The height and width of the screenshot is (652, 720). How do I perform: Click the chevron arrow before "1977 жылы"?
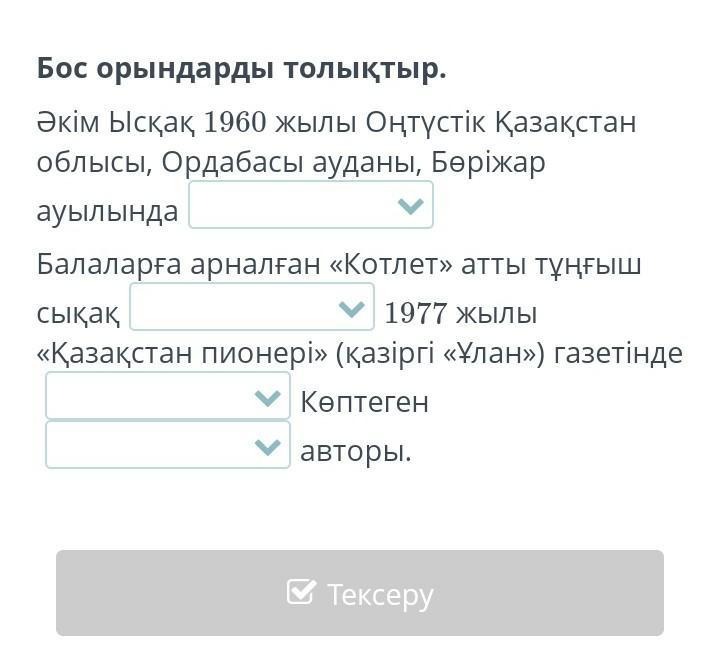click(351, 308)
